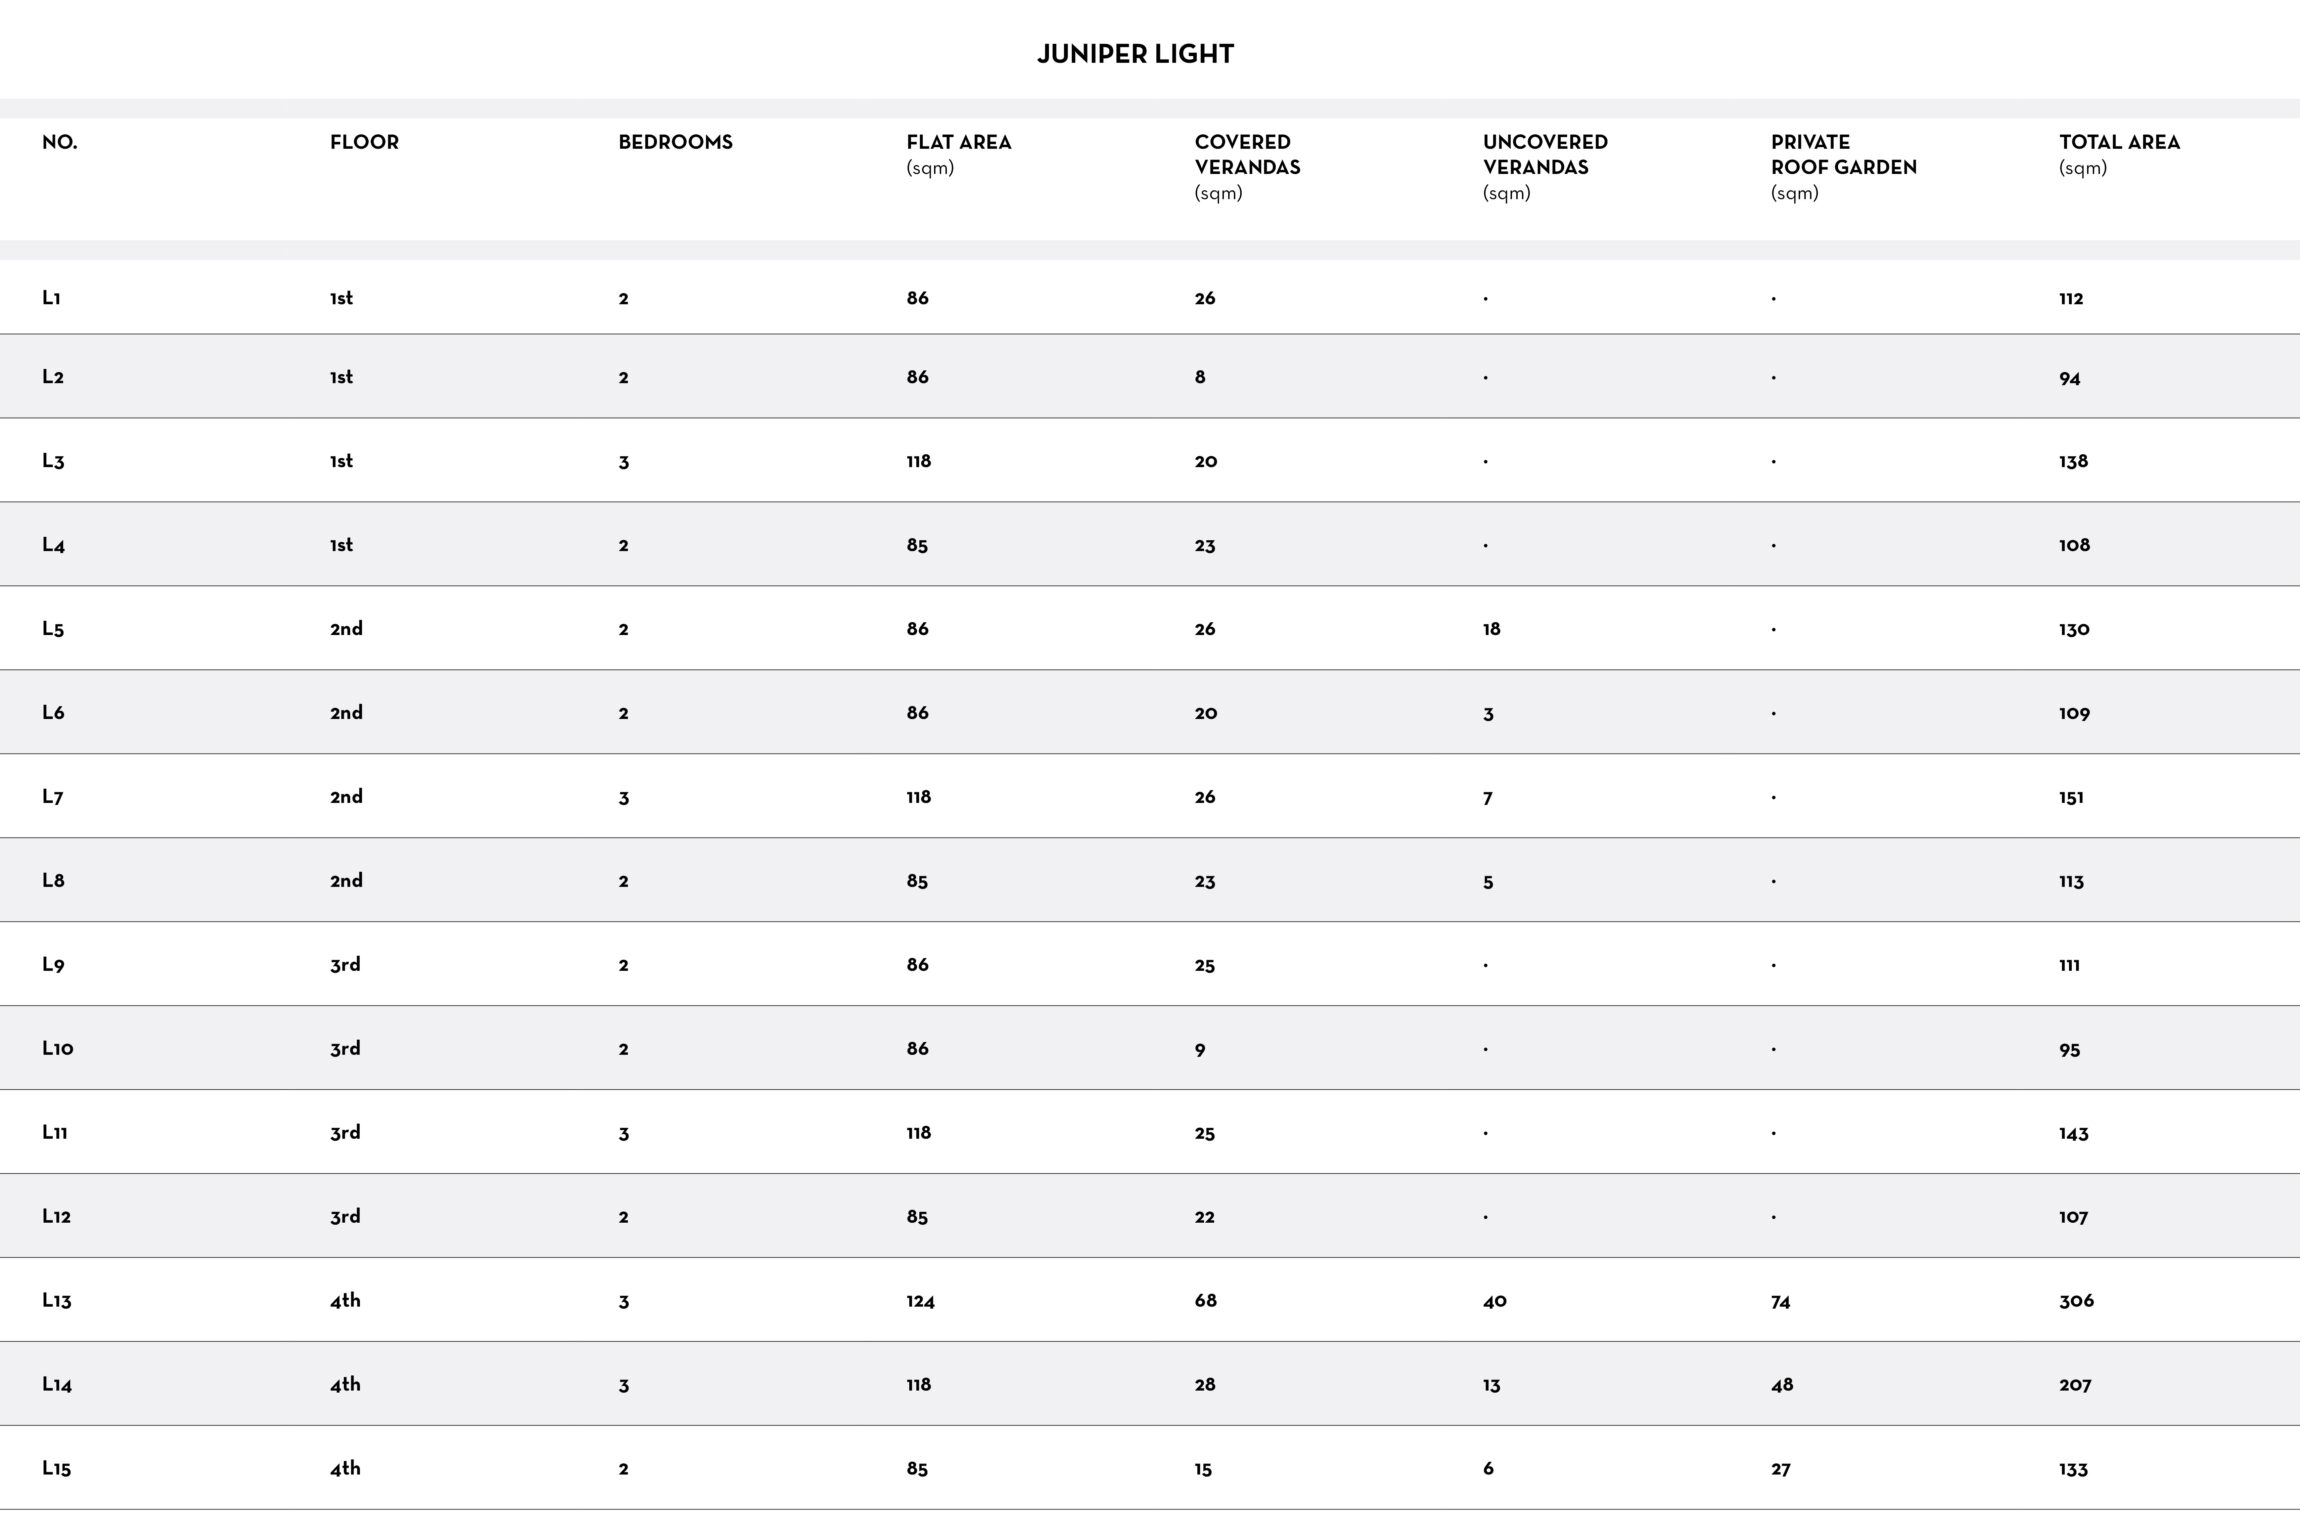The image size is (2300, 1539).
Task: Select unit L13 row label
Action: 57,1300
